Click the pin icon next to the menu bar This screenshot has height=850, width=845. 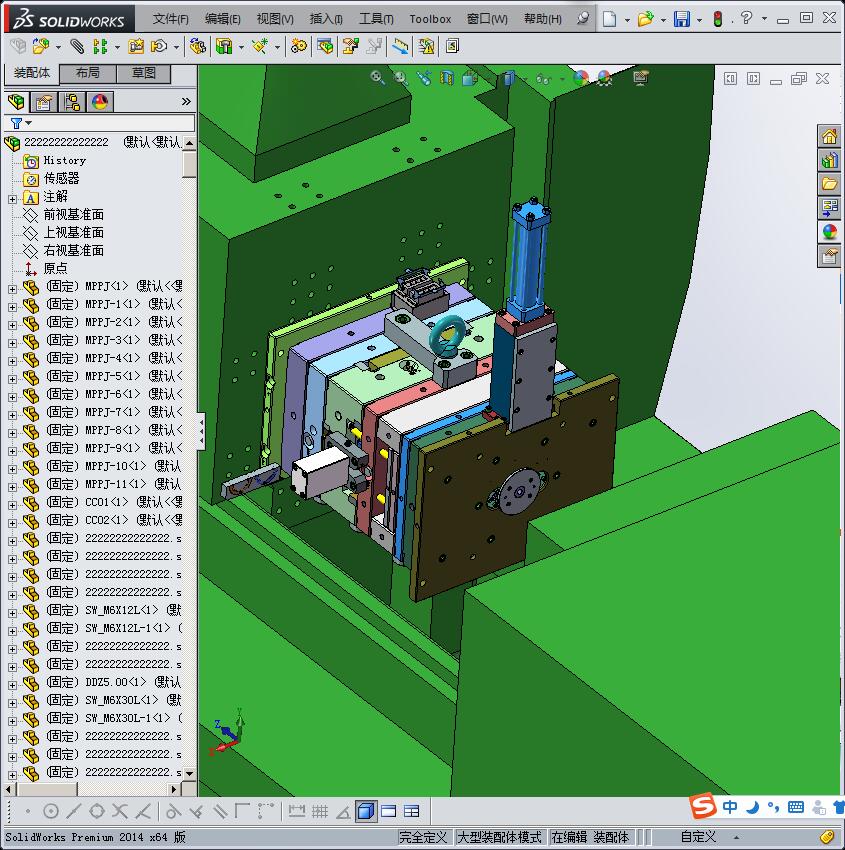583,18
